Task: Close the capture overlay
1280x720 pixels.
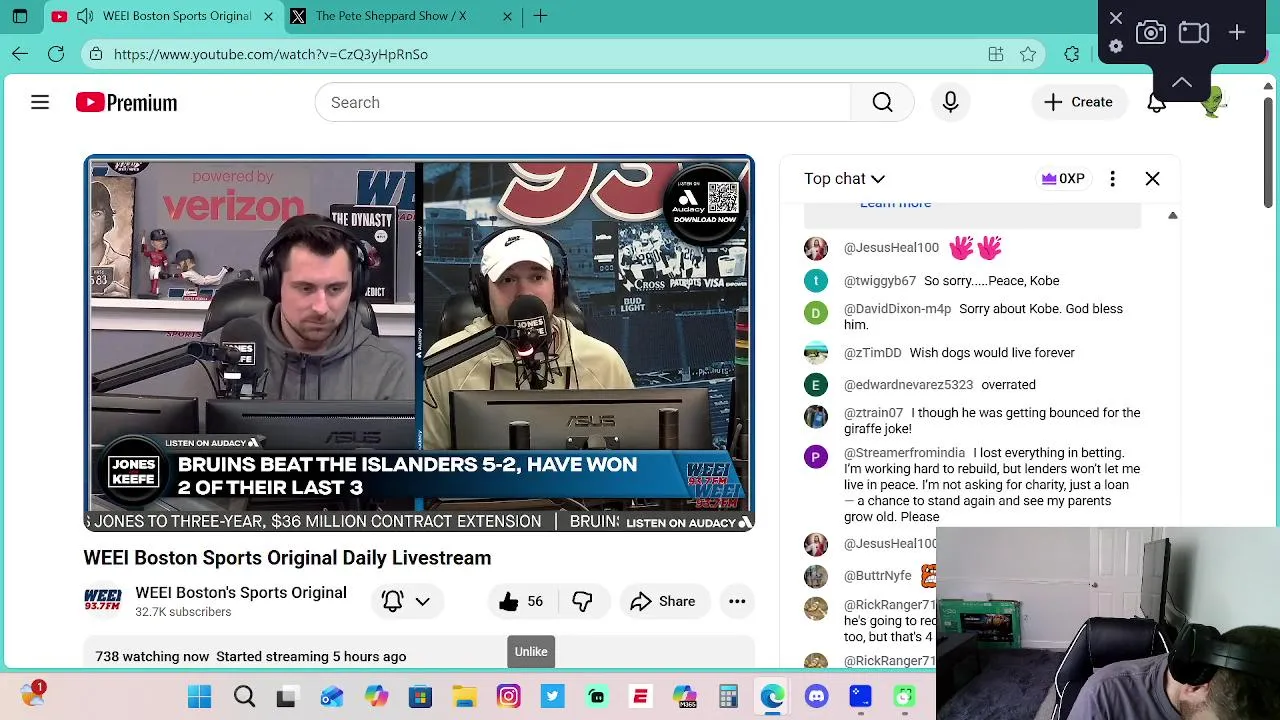Action: [x=1116, y=17]
